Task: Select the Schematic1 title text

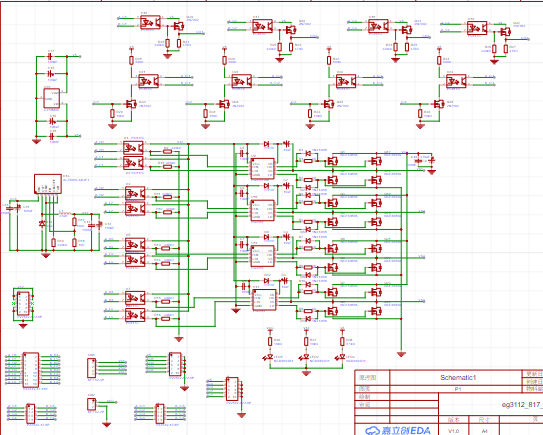Action: tap(458, 378)
